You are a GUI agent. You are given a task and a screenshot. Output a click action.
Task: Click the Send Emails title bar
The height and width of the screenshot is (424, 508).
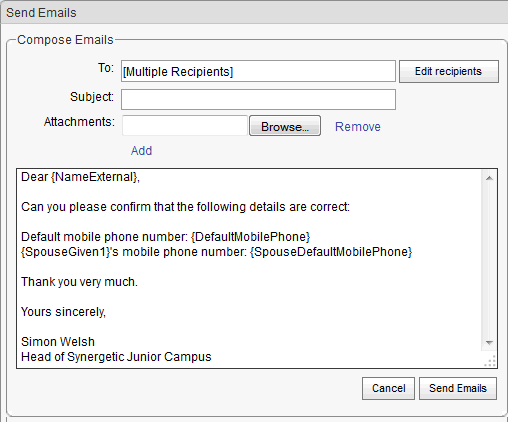click(254, 13)
